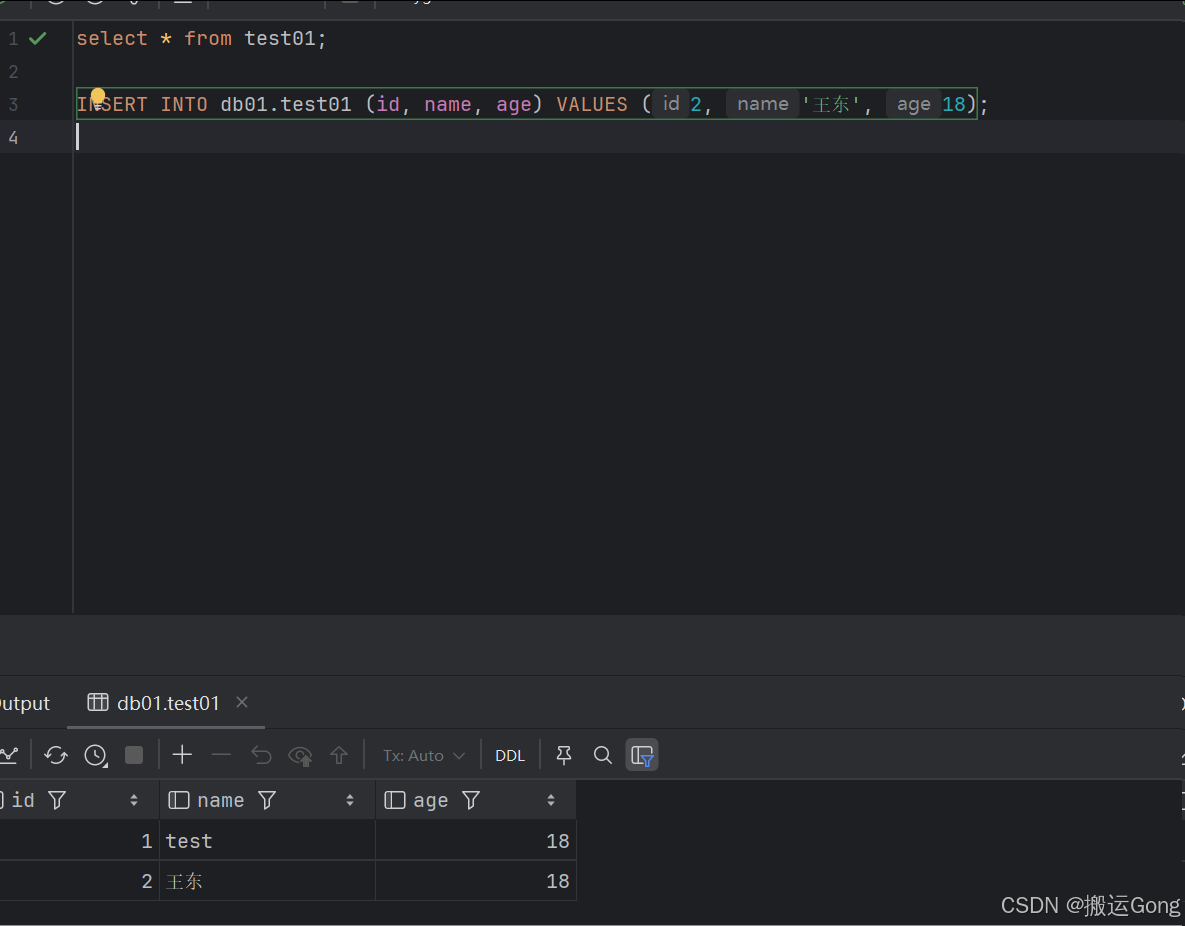This screenshot has height=926, width=1185.
Task: Show the chart series icon in grid toolbar
Action: point(8,754)
